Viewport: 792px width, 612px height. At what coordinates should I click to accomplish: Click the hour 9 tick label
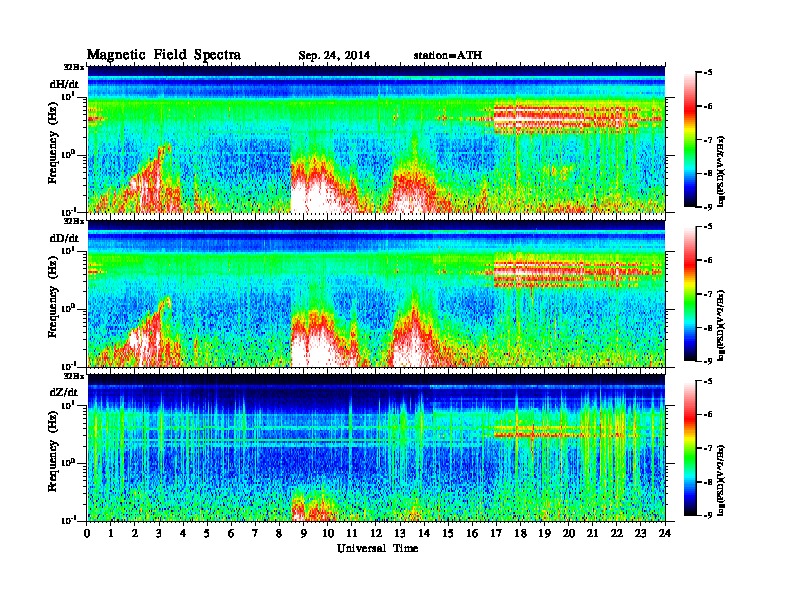(x=304, y=533)
